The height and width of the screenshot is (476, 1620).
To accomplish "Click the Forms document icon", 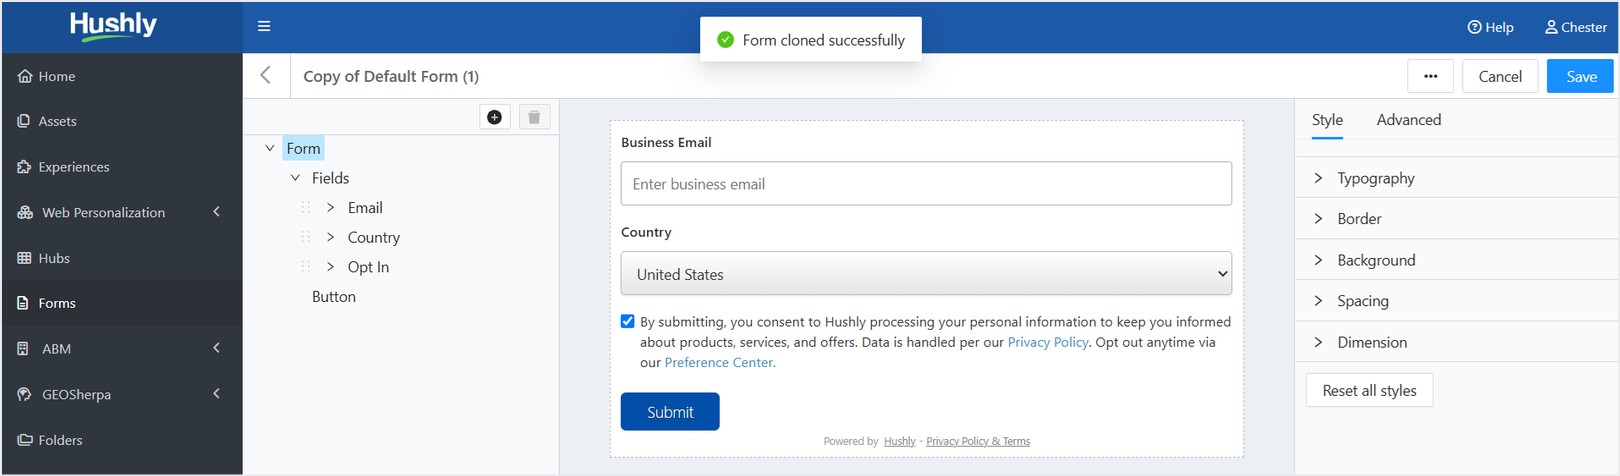I will point(23,303).
